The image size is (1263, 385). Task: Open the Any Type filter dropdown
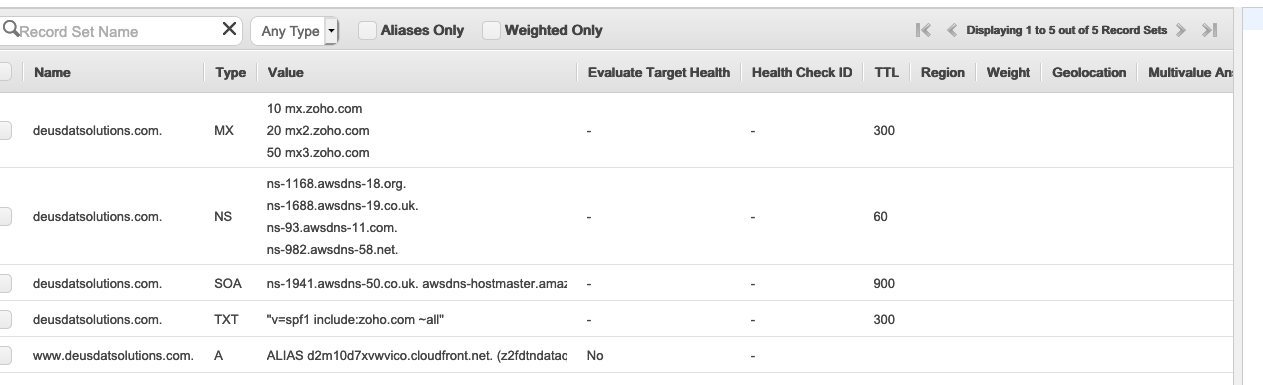(295, 31)
